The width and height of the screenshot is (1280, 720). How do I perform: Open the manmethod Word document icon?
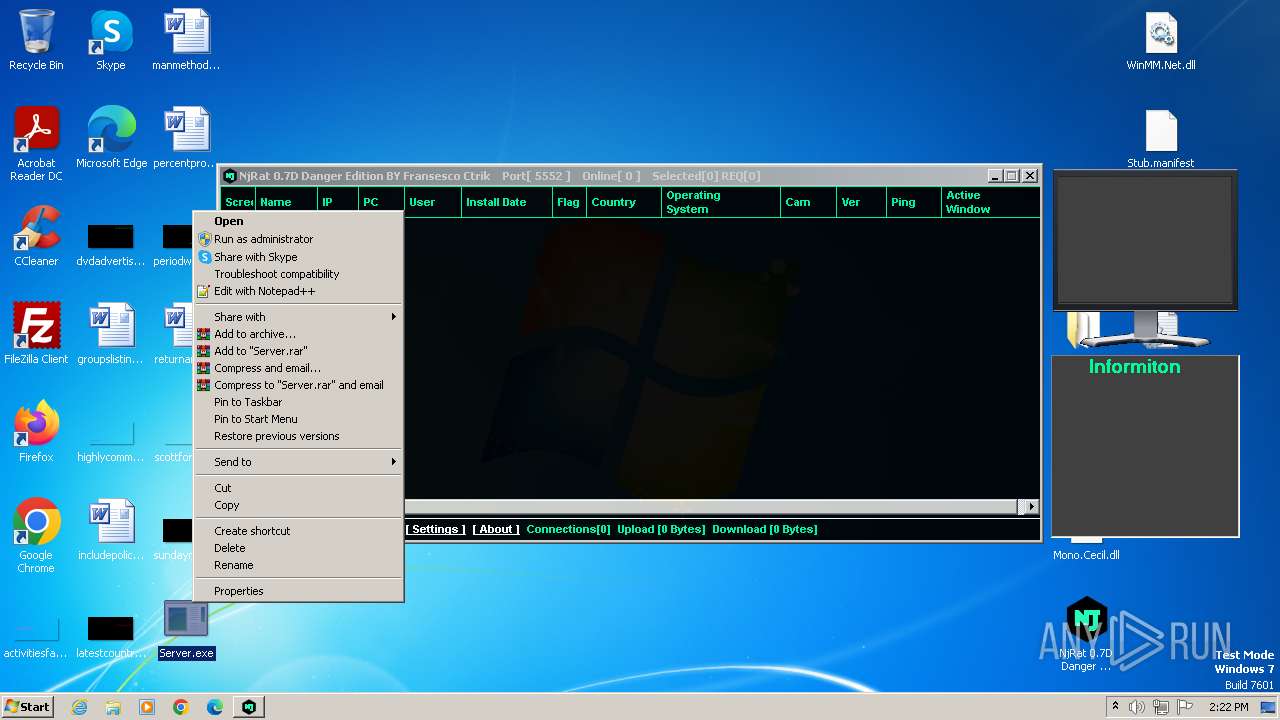[x=186, y=40]
